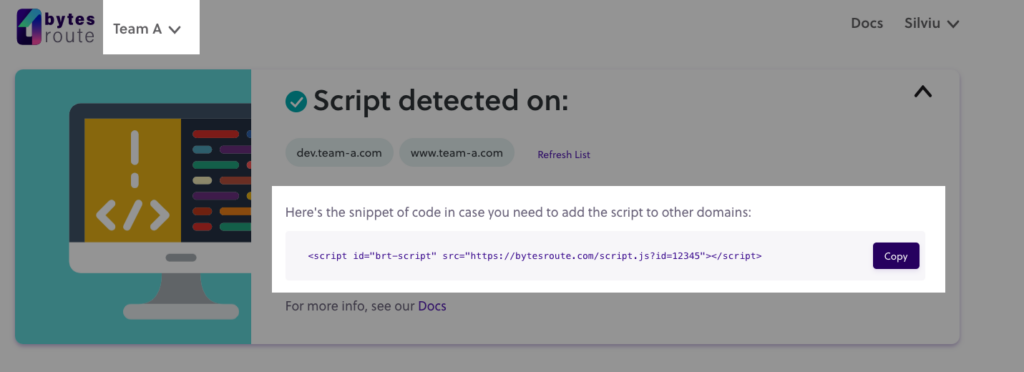Select the www.team-a.com domain chip
This screenshot has height=372, width=1024.
[x=456, y=153]
